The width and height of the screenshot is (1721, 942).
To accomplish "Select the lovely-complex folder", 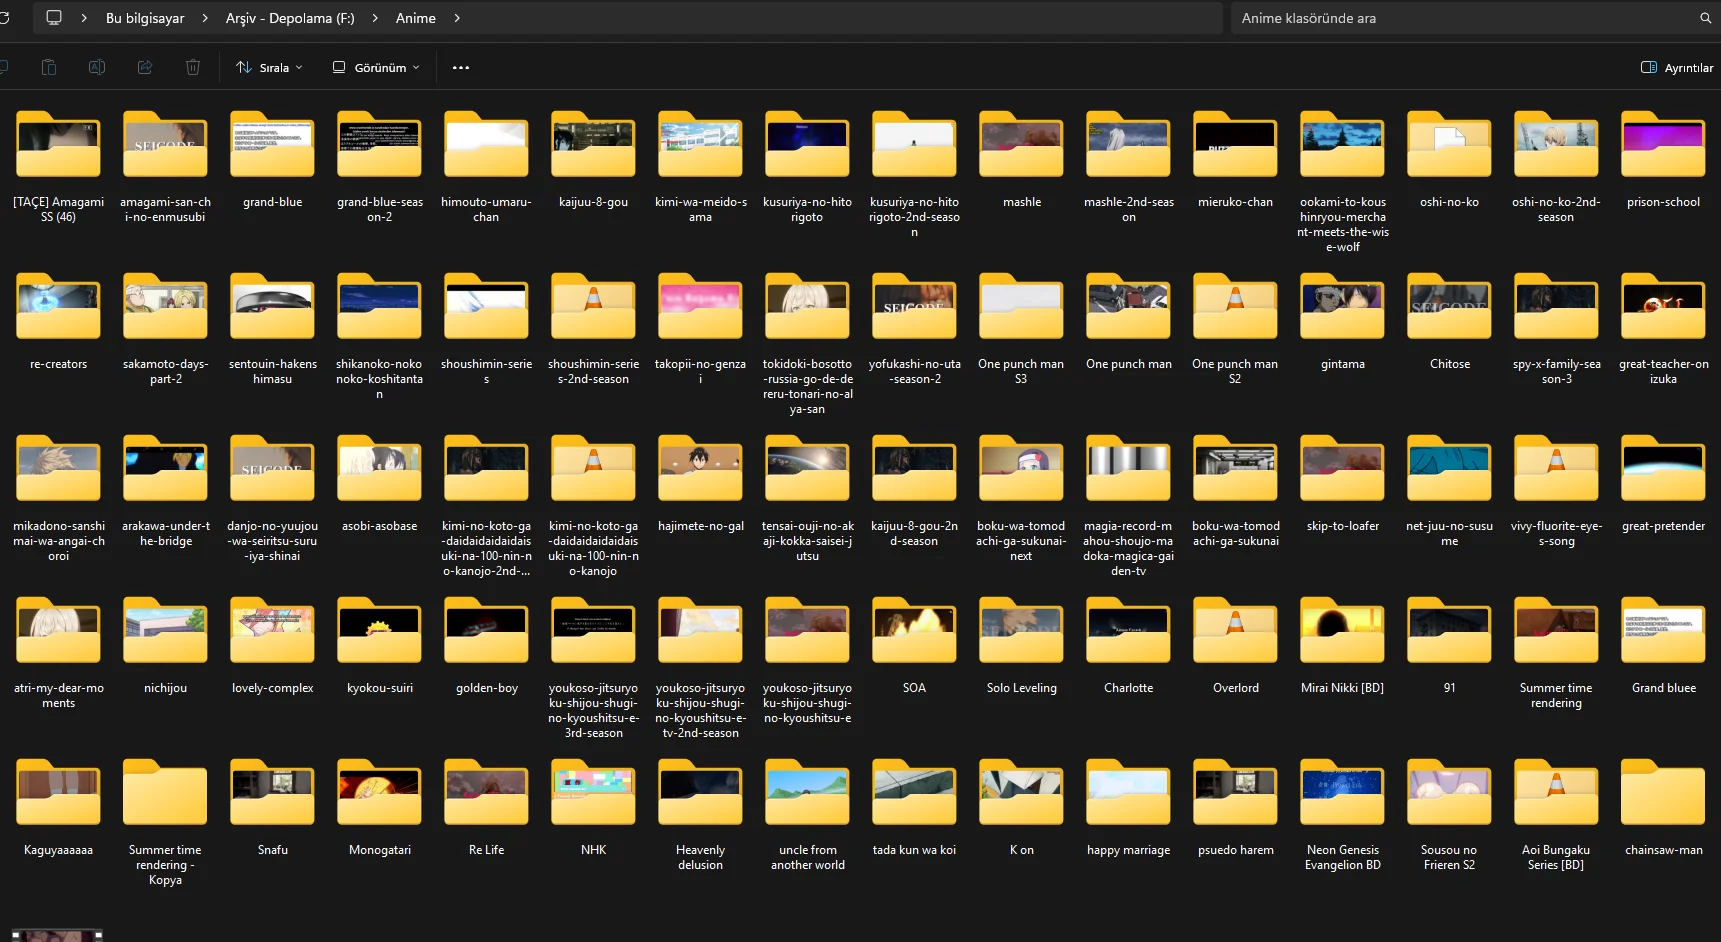I will (x=272, y=646).
